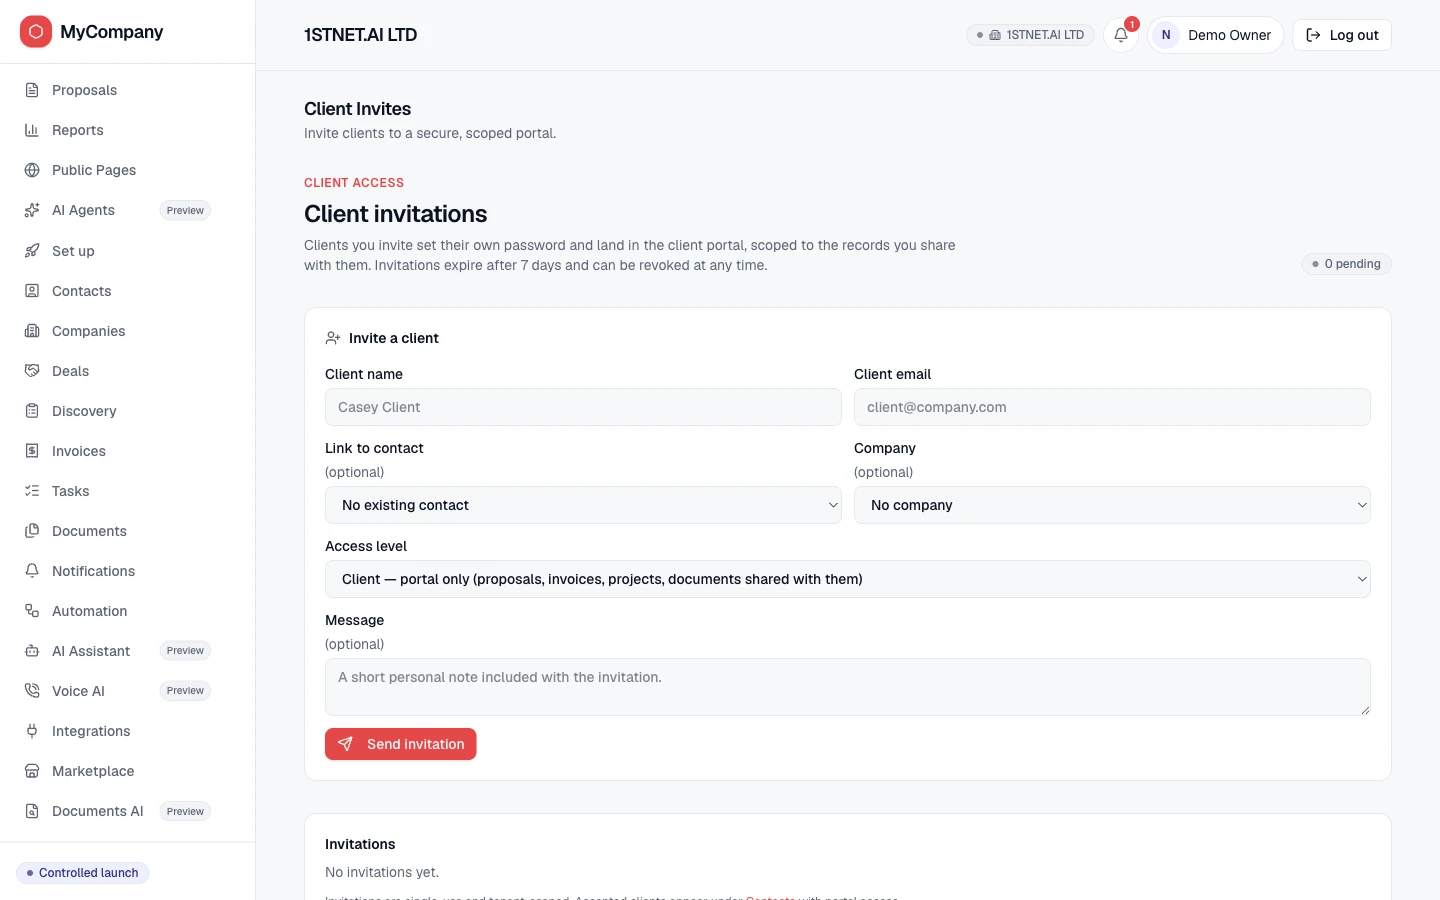
Task: Open the notifications bell in header
Action: (x=1121, y=35)
